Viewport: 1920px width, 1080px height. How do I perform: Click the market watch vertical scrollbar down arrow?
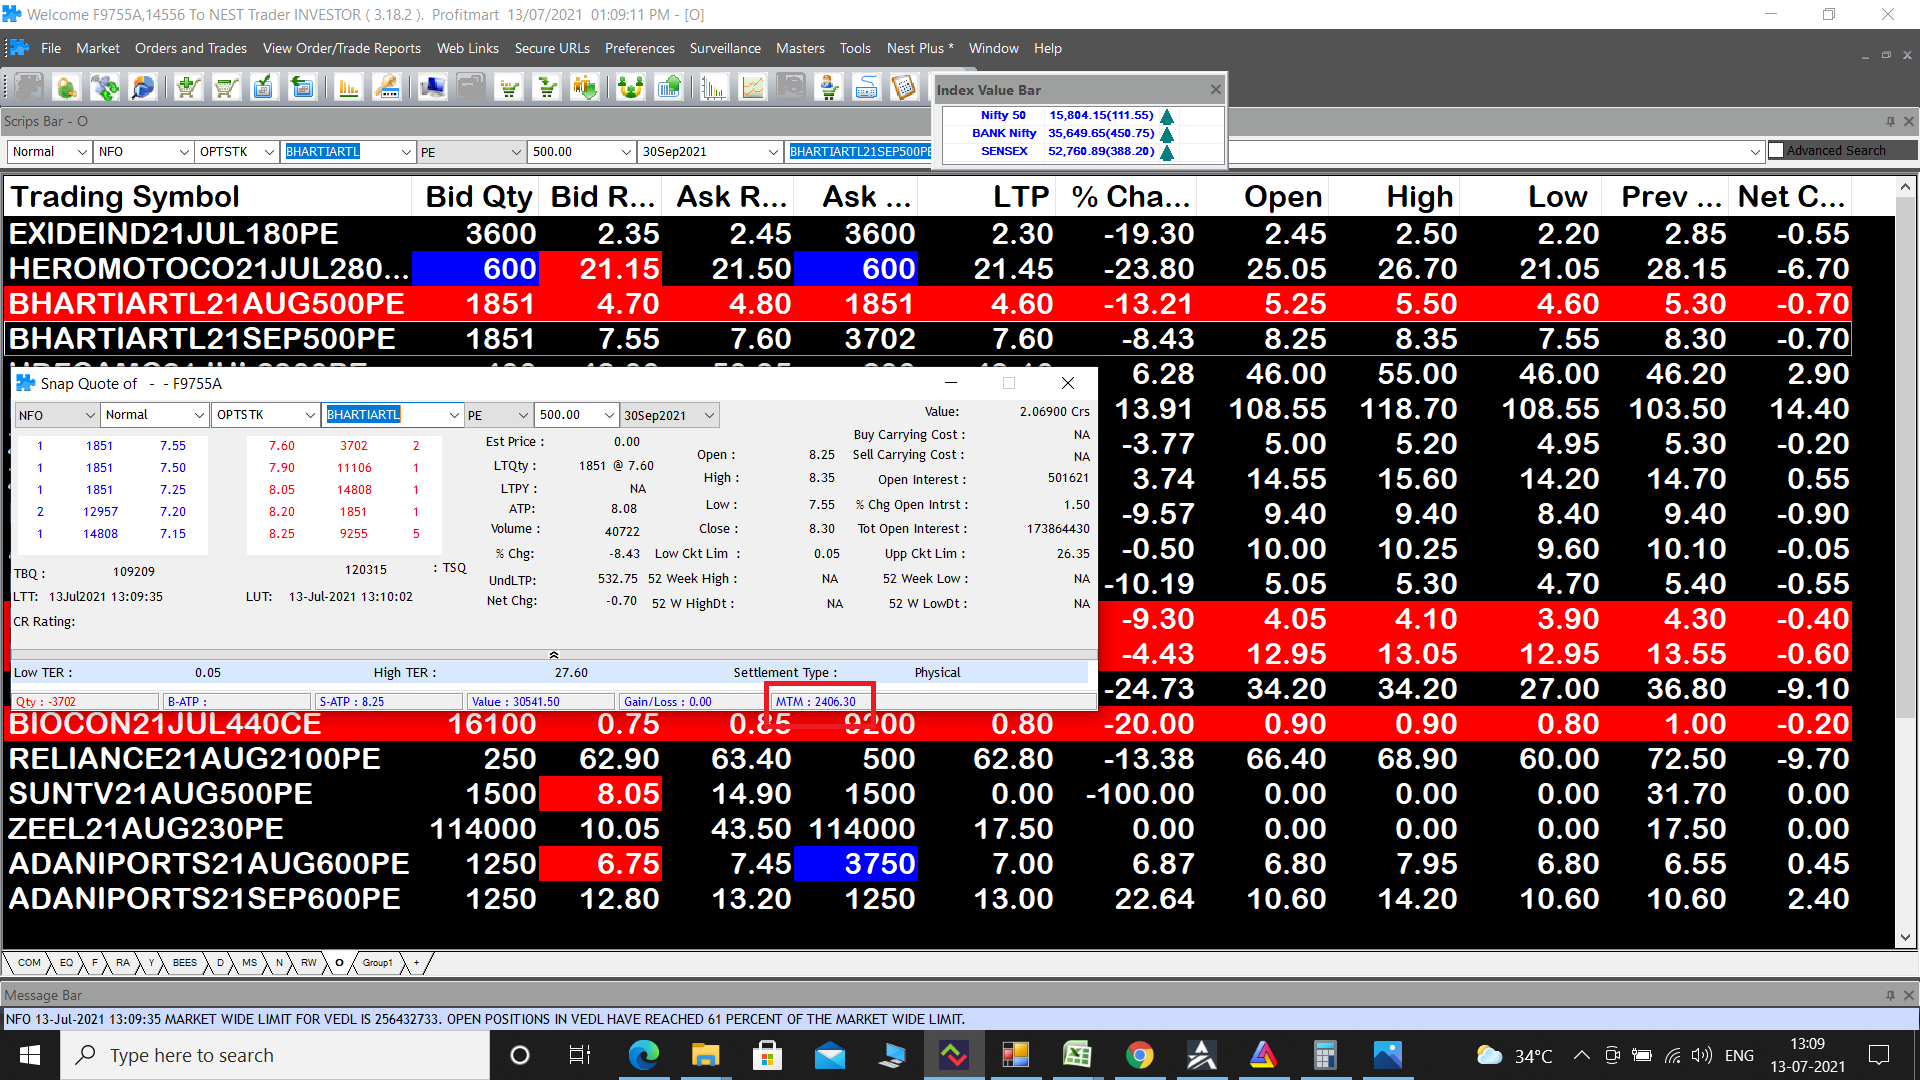point(1905,937)
